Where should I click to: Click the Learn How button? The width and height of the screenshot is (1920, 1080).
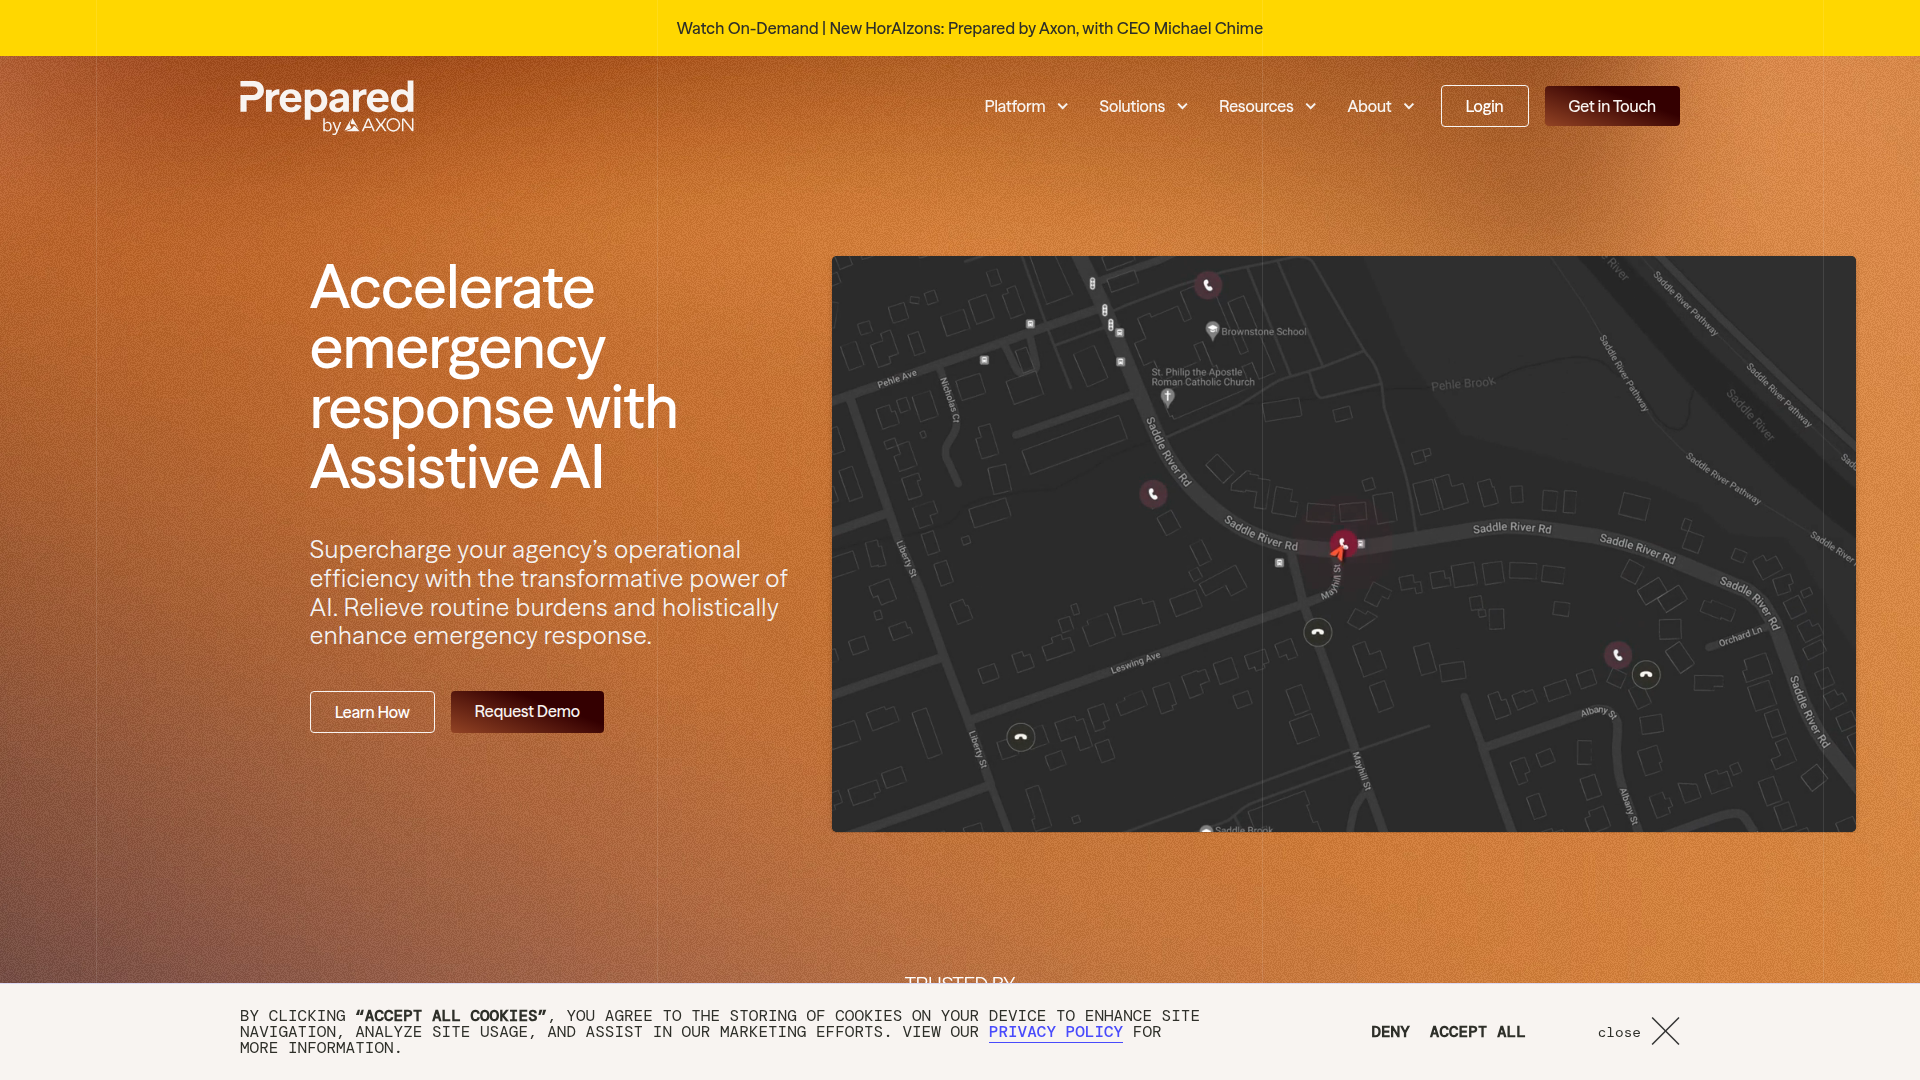point(371,711)
